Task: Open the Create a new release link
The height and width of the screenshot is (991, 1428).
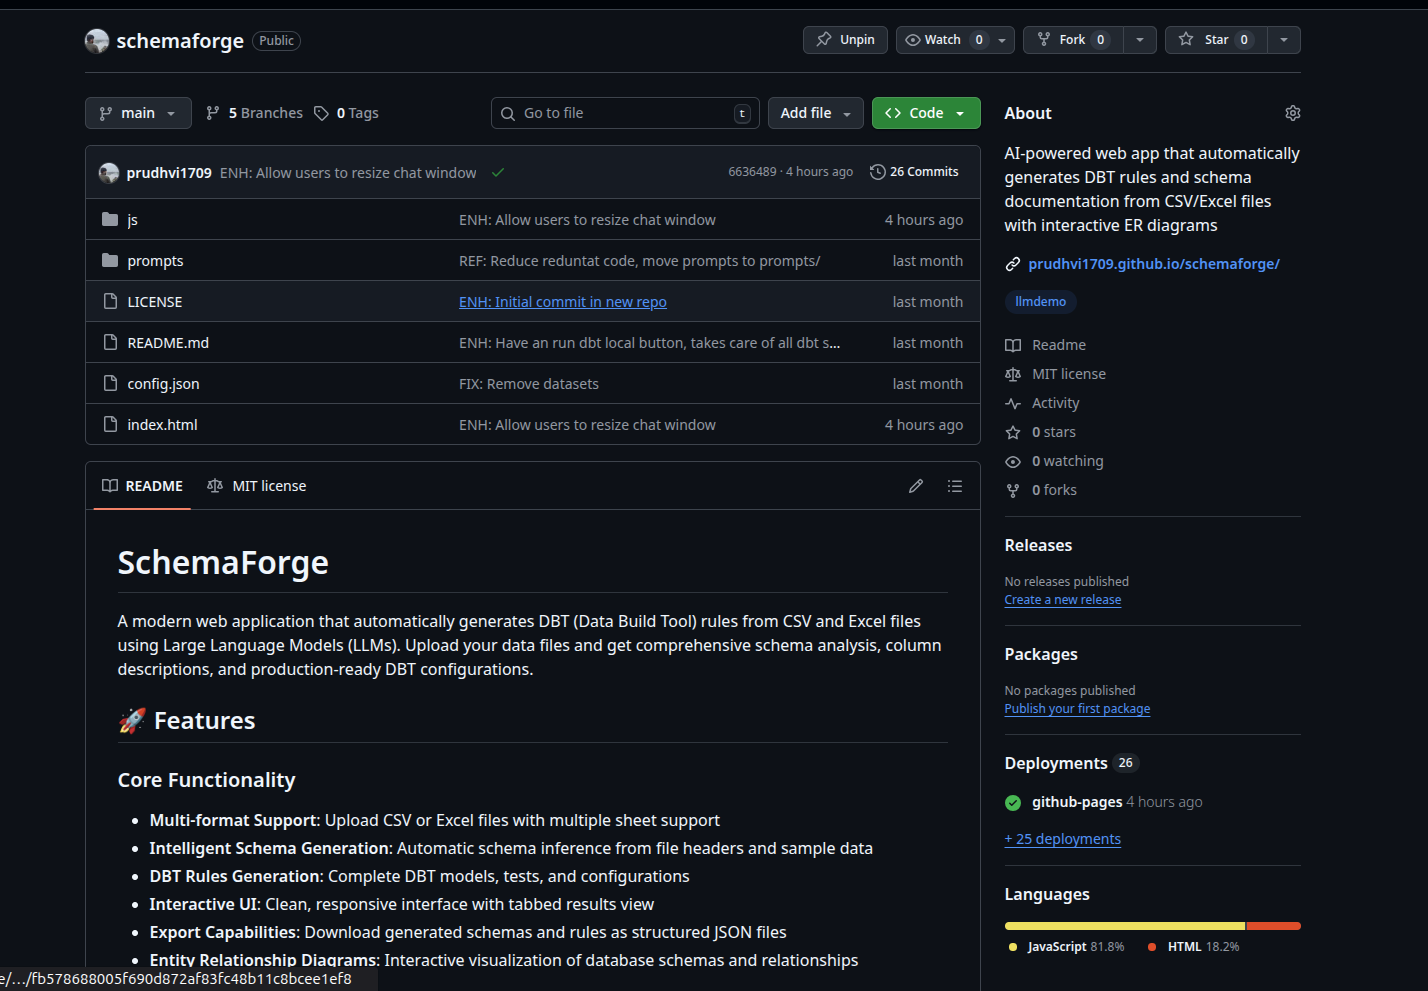Action: point(1062,599)
